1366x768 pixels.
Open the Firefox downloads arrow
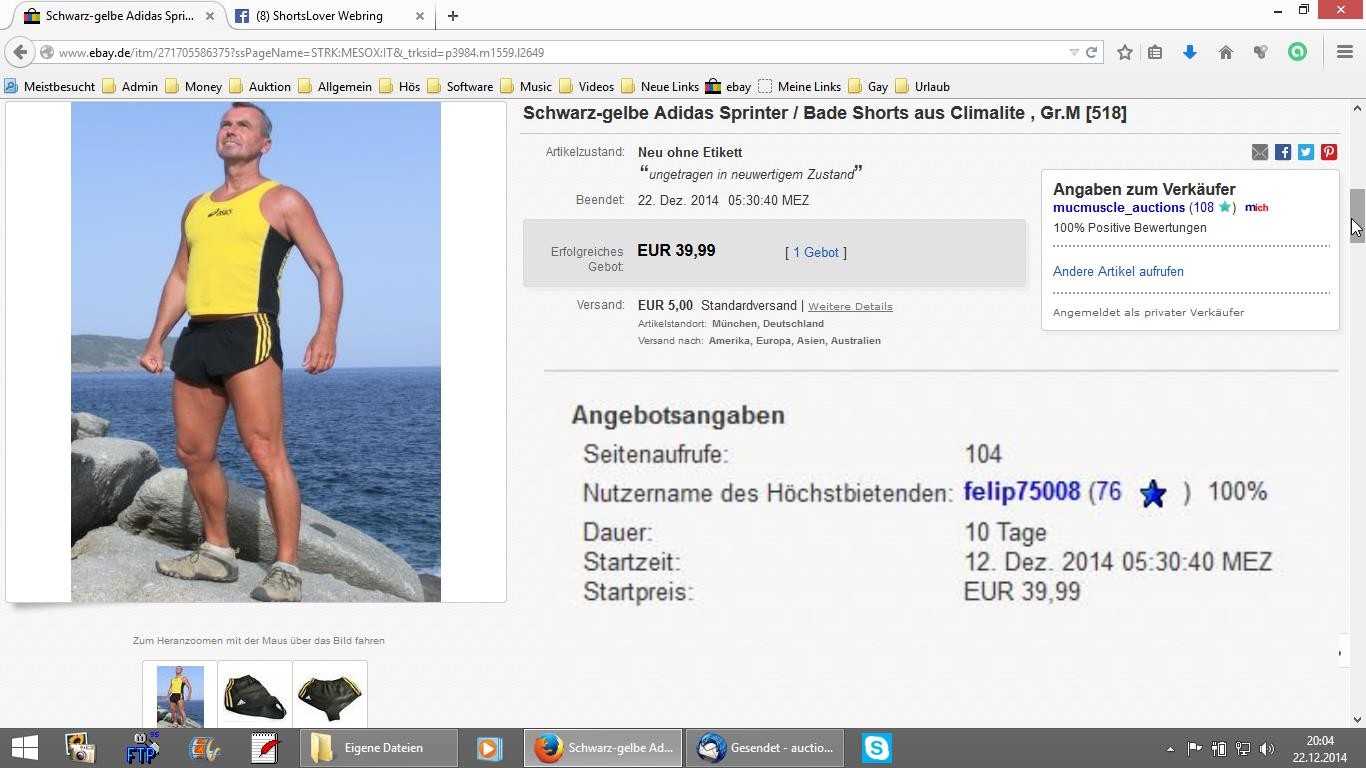(1189, 52)
